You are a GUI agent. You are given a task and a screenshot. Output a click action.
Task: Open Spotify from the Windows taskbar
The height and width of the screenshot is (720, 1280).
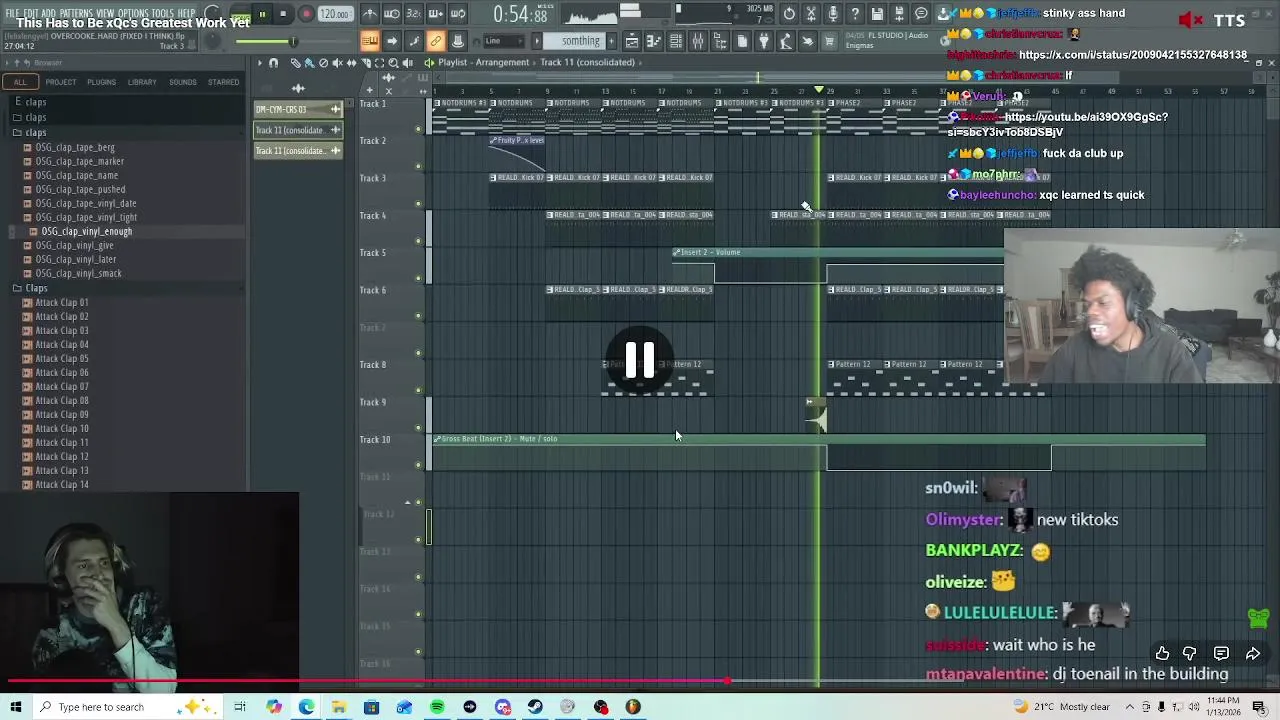tap(437, 707)
